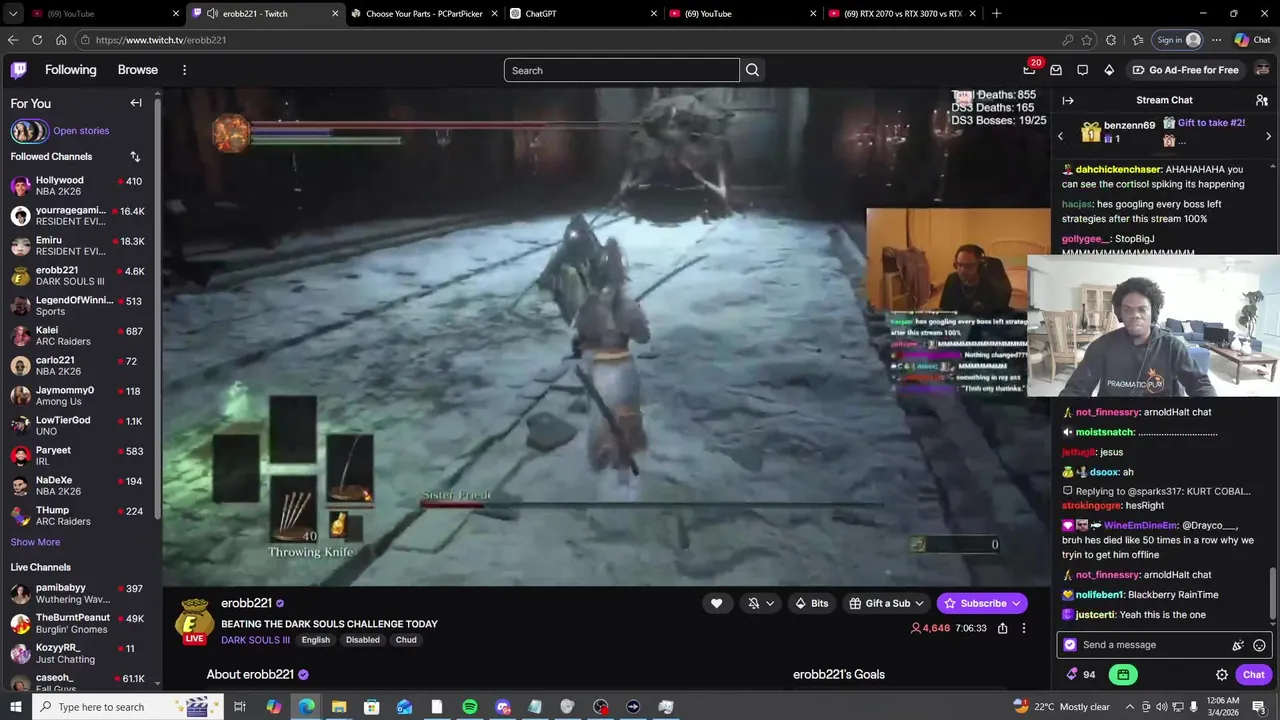Image resolution: width=1280 pixels, height=720 pixels.
Task: Send message with Chat button
Action: (x=1254, y=675)
